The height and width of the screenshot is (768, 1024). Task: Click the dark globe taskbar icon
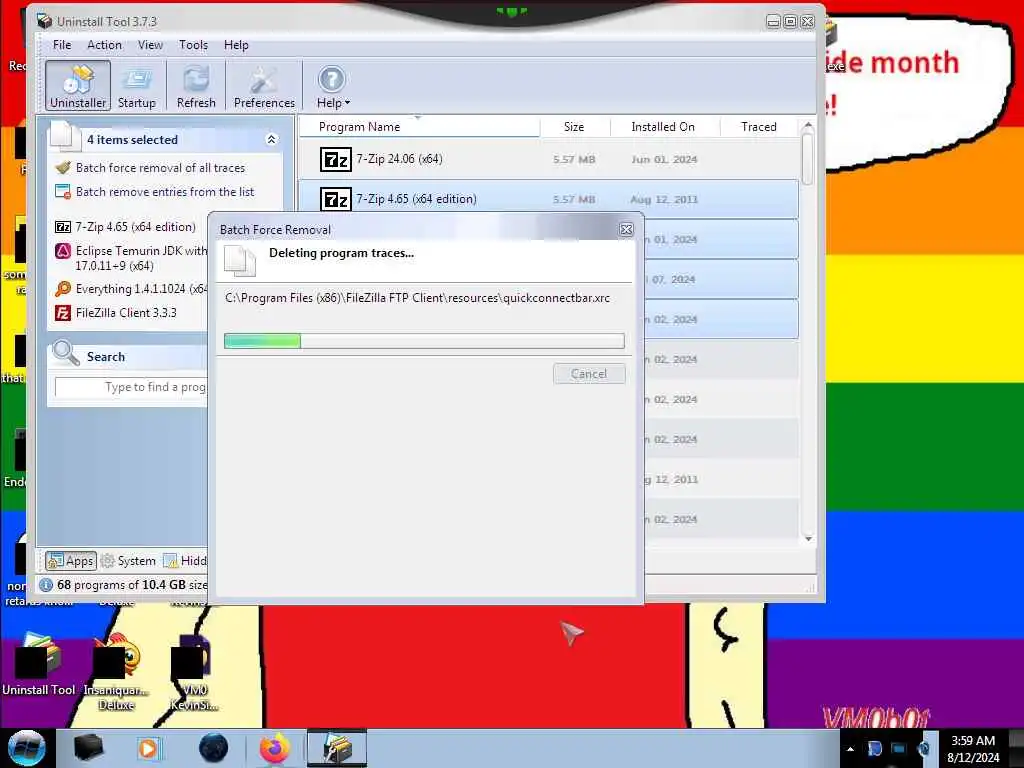coord(214,748)
